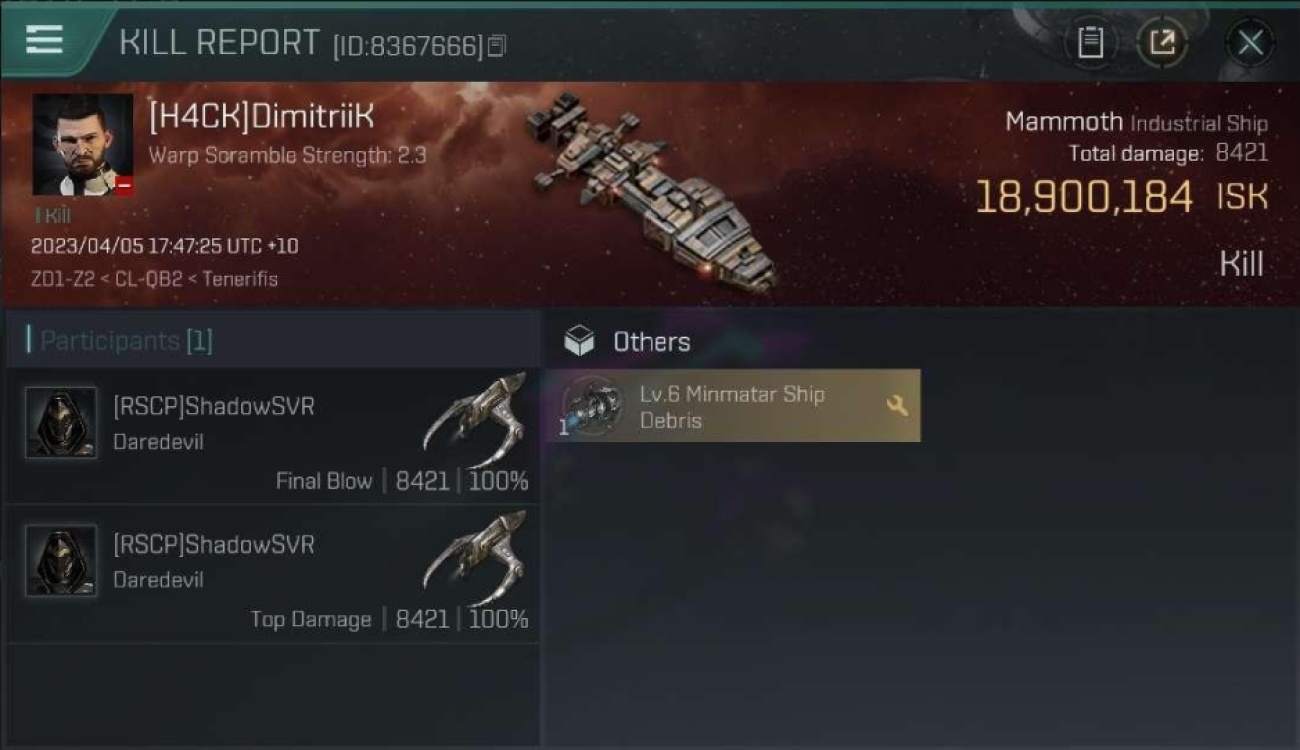Open the Others cube icon
Screen dimensions: 1300x750
tap(579, 342)
